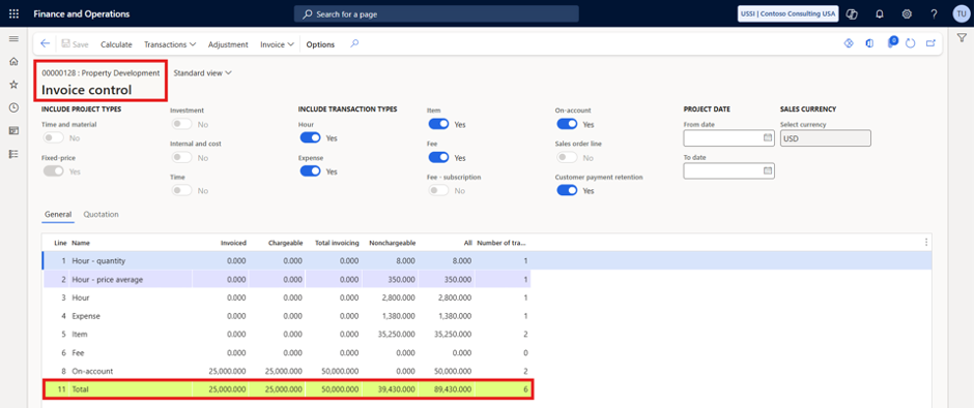Viewport: 977px width, 408px height.
Task: Select the Expense row name
Action: 85,316
